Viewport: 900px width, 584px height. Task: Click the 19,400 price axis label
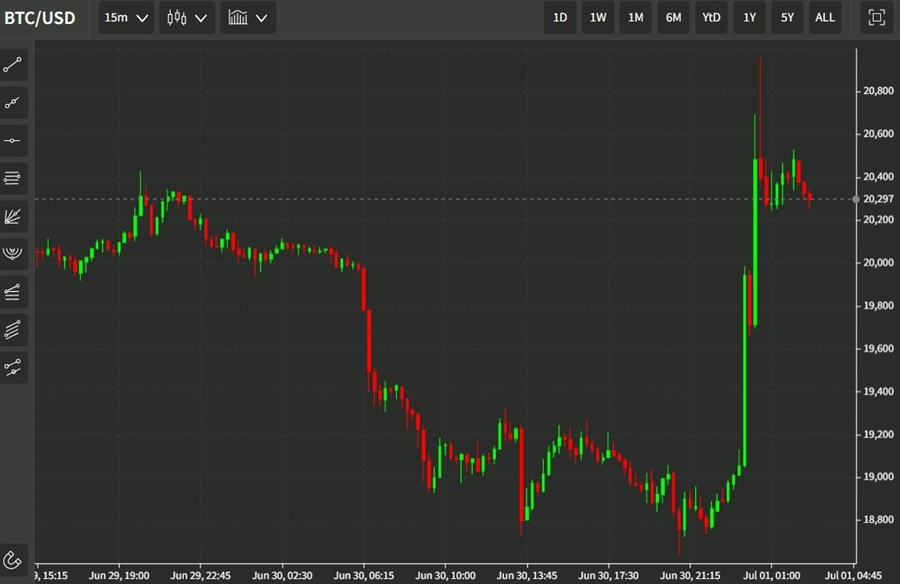click(878, 392)
